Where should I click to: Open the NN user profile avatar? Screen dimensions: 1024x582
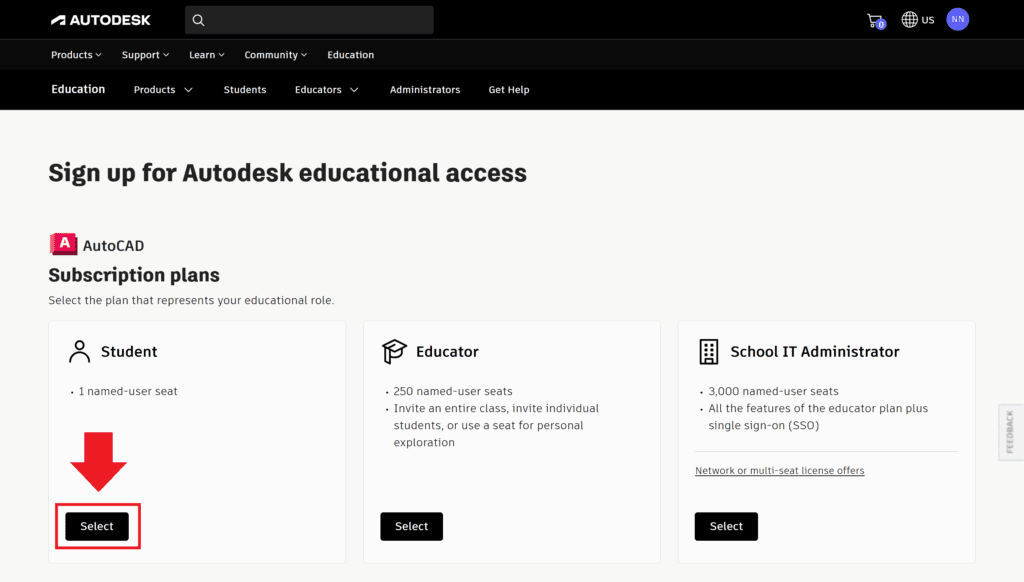pos(958,19)
